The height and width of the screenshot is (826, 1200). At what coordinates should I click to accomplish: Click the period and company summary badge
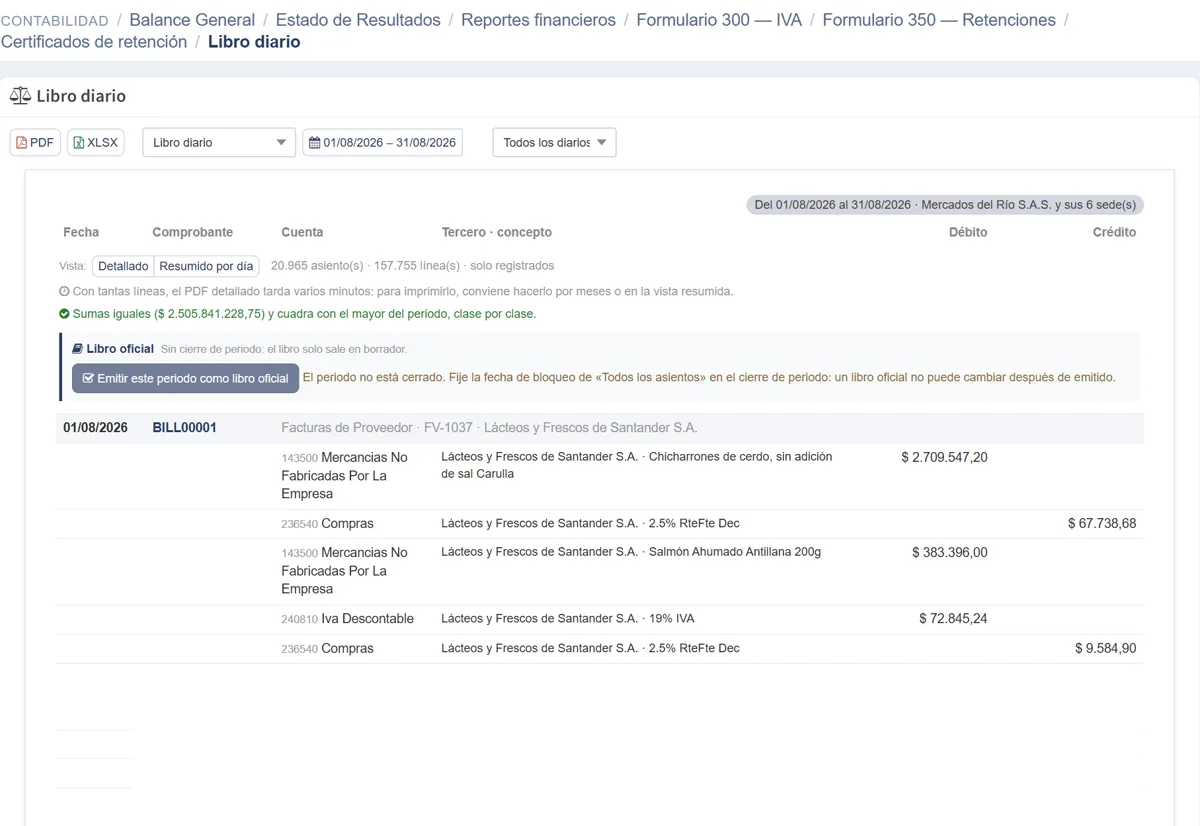click(945, 205)
